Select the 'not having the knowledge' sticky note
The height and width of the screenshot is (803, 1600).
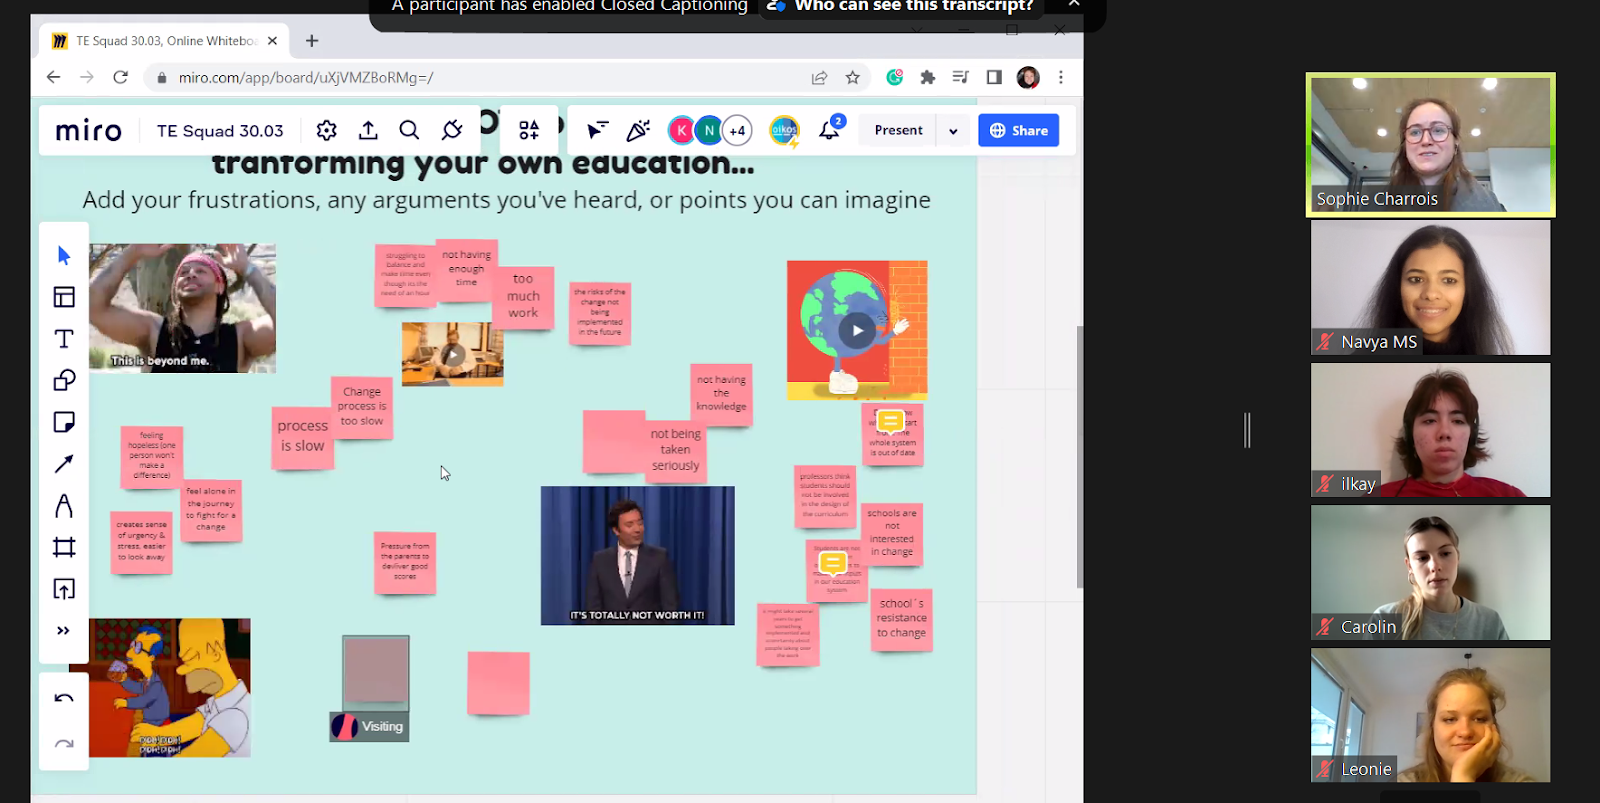[721, 394]
